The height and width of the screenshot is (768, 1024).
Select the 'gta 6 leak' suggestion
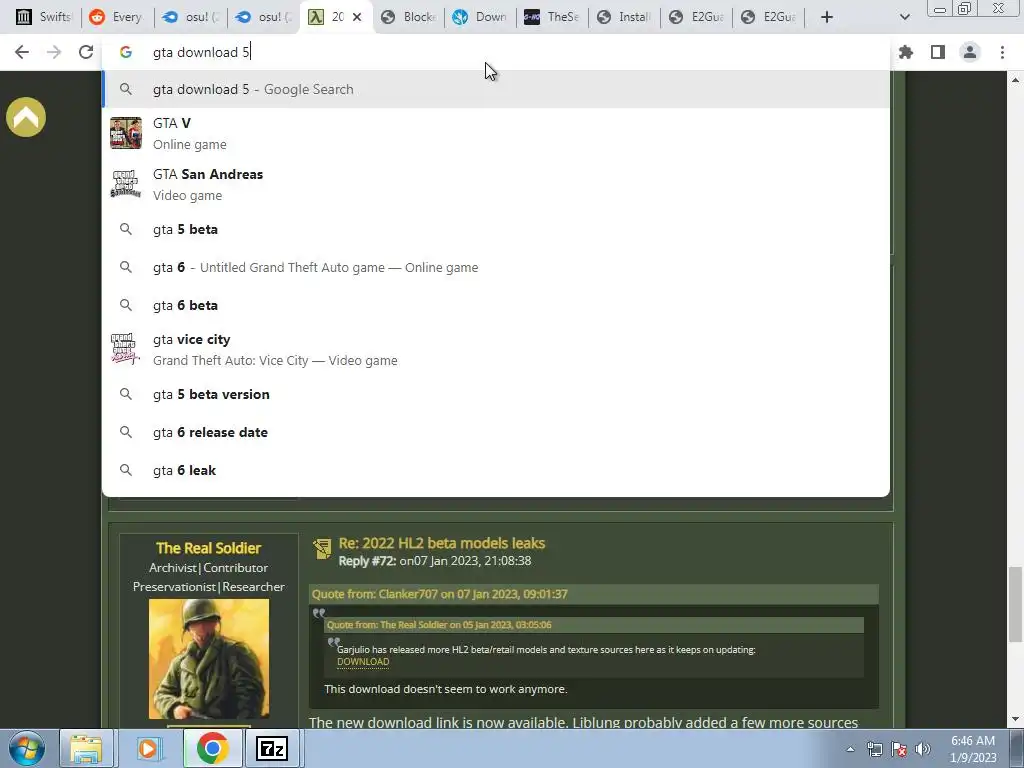click(x=496, y=470)
